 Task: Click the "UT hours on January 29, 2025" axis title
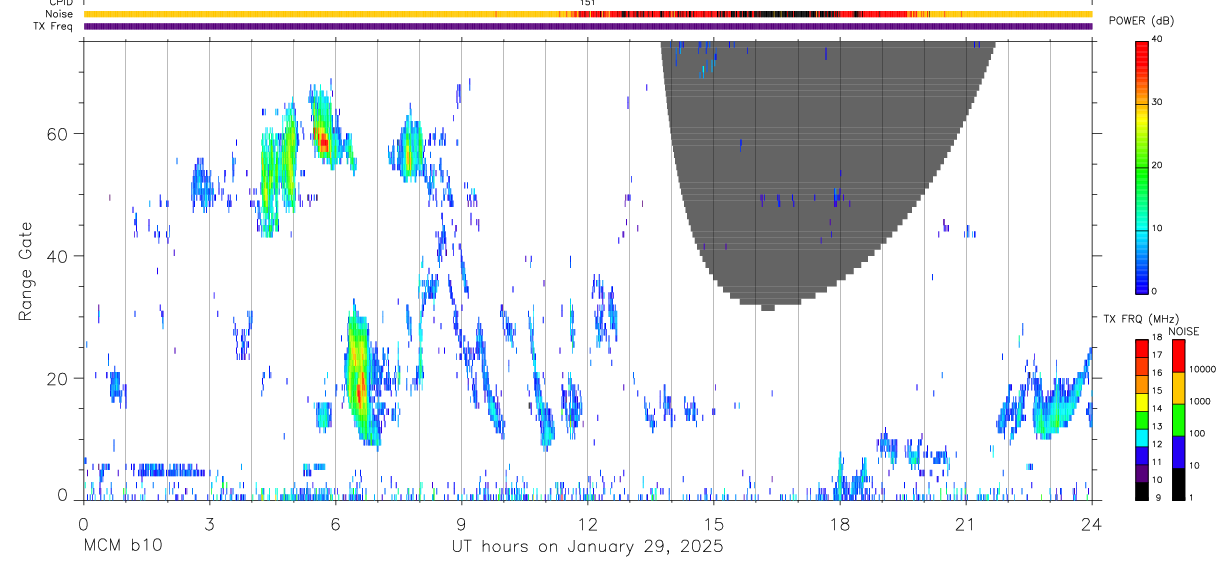pyautogui.click(x=587, y=548)
